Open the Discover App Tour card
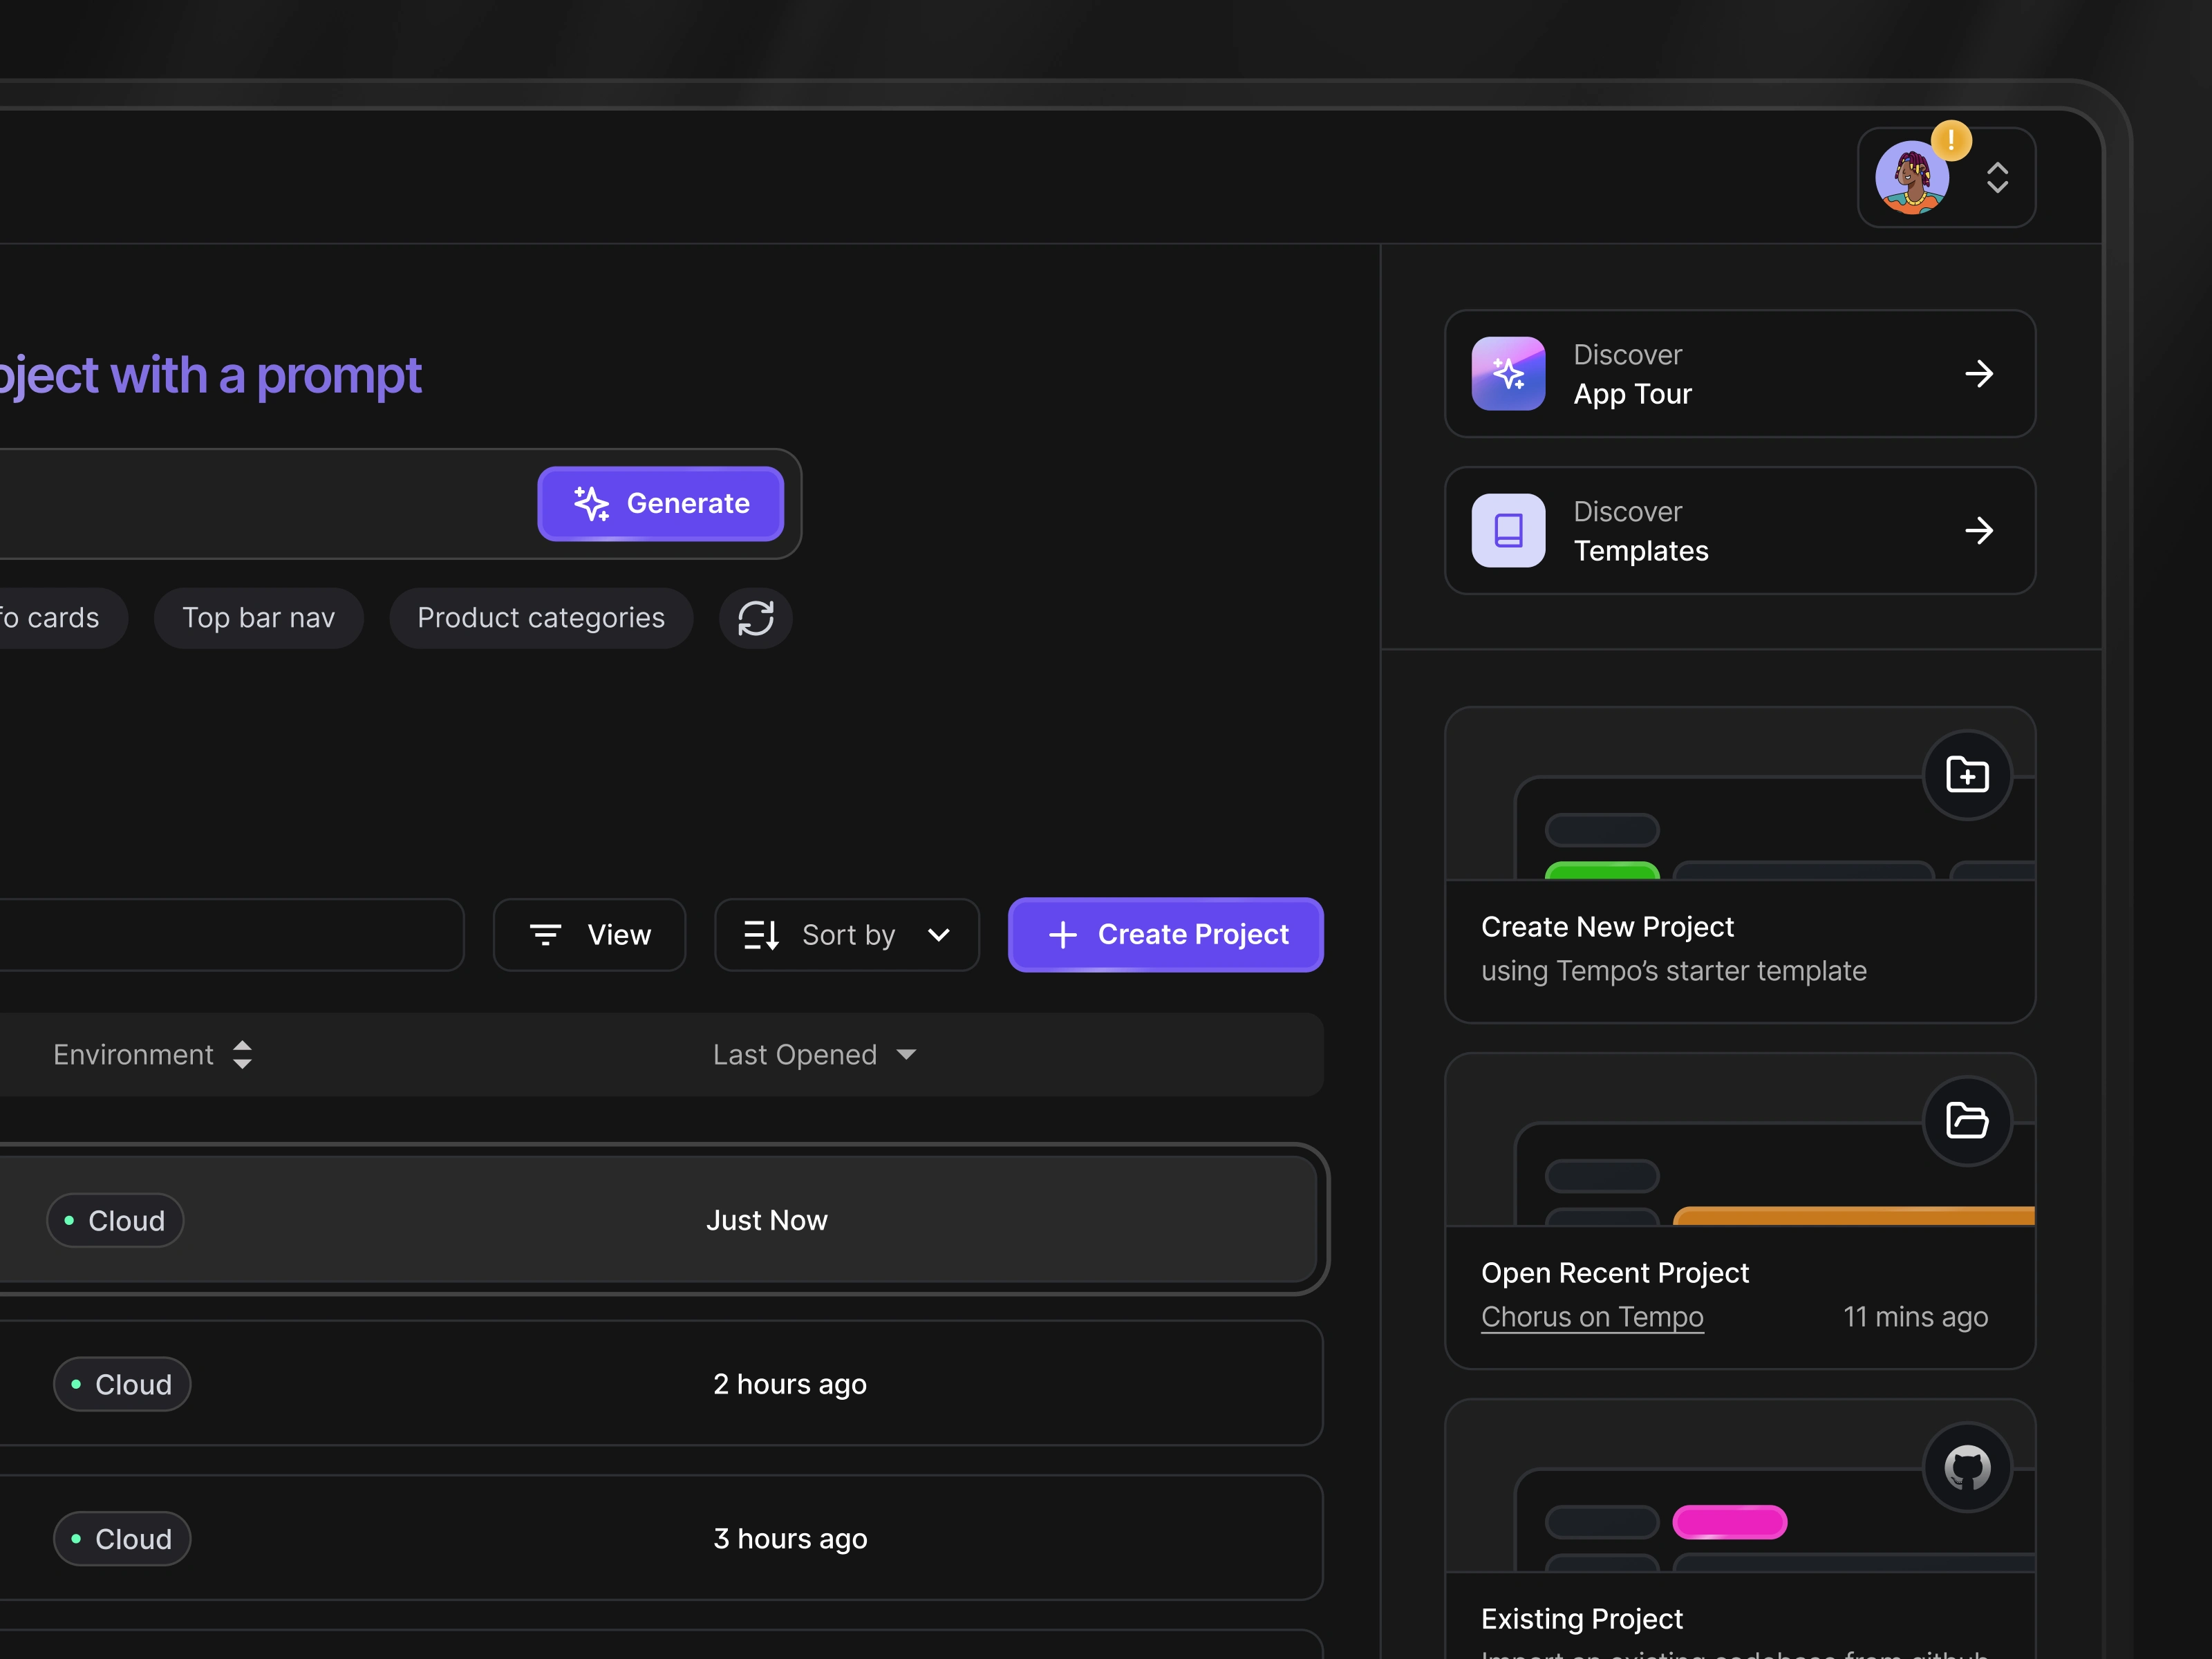 click(x=1740, y=374)
